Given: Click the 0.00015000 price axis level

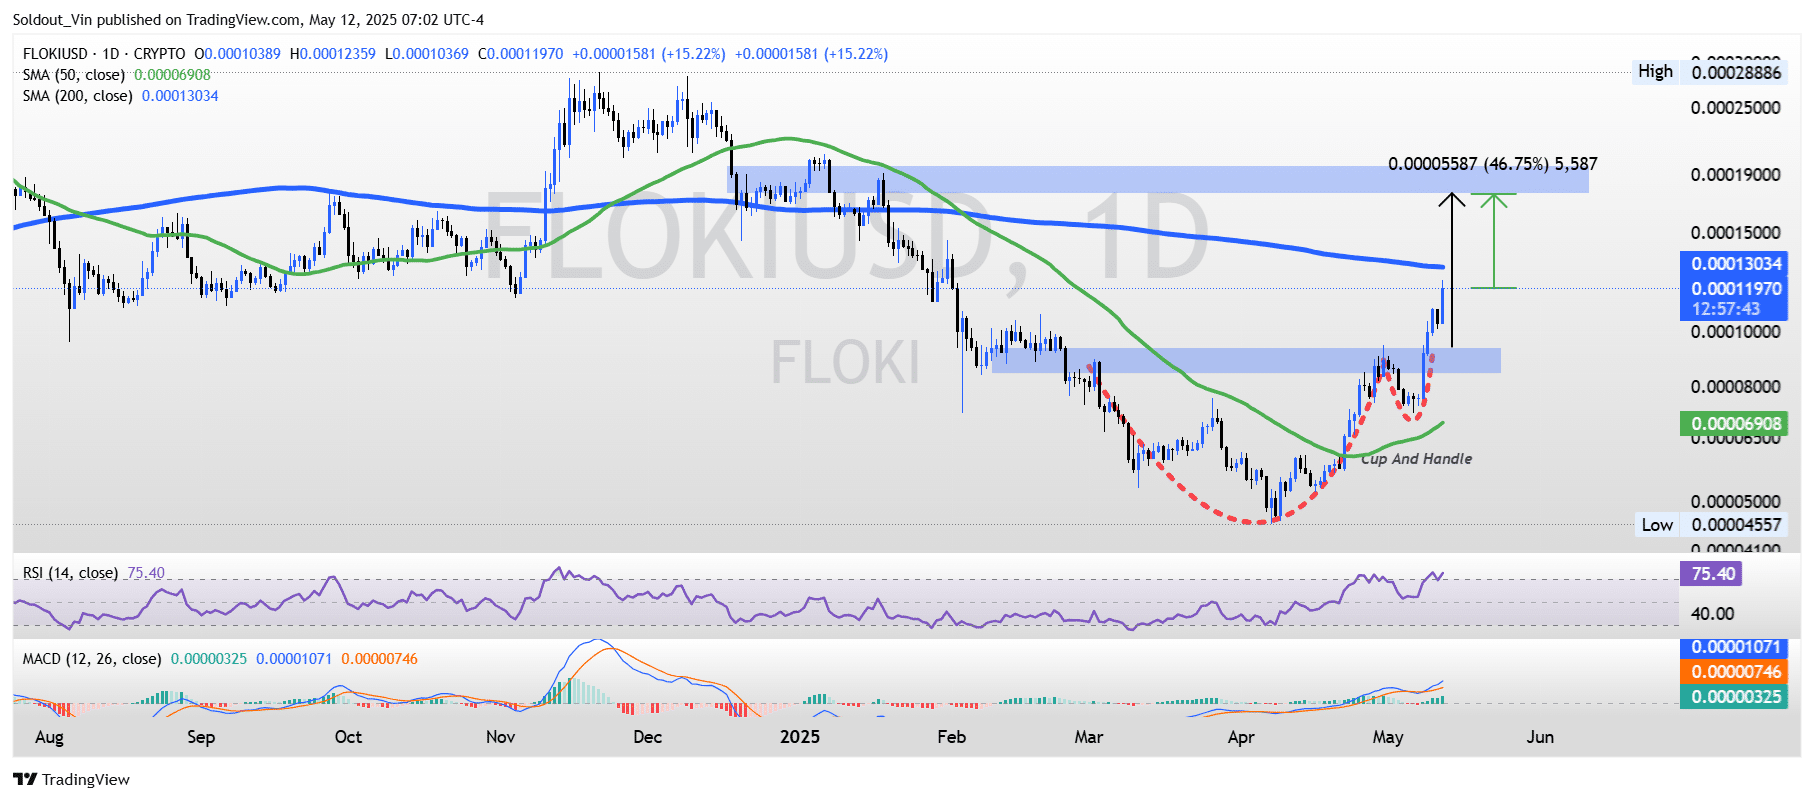Looking at the screenshot, I should pos(1736,233).
